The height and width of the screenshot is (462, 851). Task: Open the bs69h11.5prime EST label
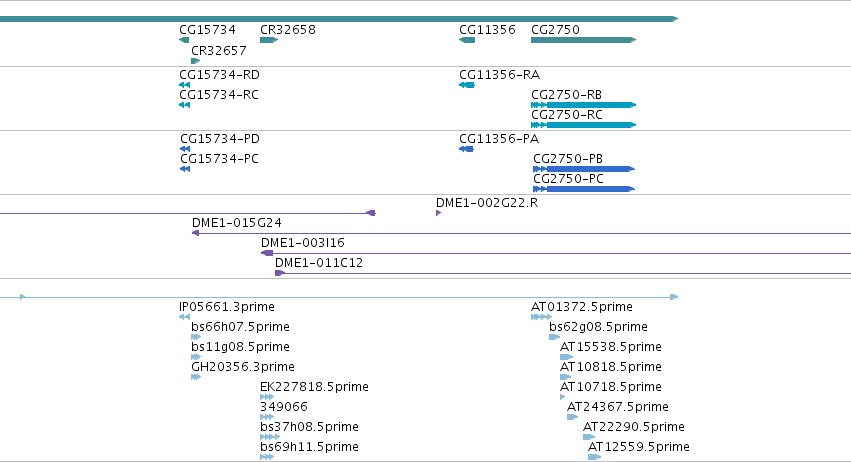point(309,447)
